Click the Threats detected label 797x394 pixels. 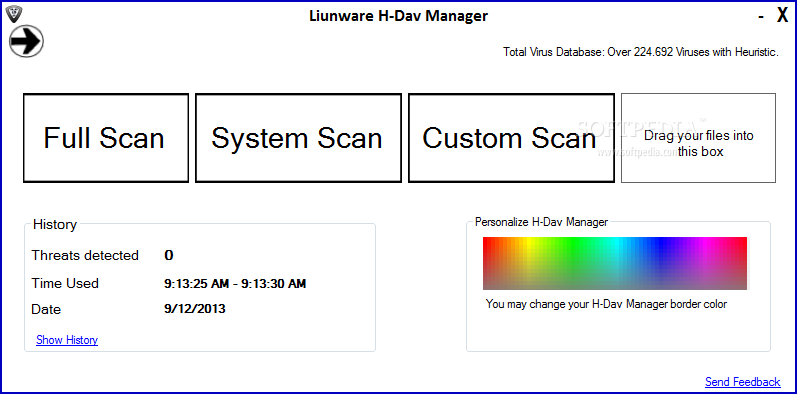pyautogui.click(x=85, y=255)
